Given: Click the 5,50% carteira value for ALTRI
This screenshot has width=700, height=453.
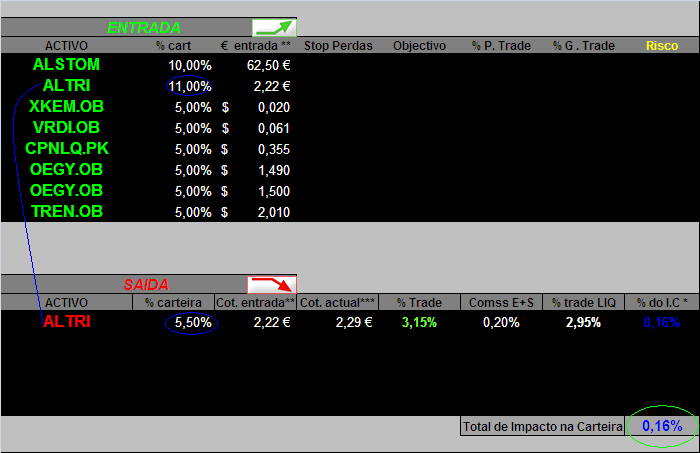Looking at the screenshot, I should (193, 323).
